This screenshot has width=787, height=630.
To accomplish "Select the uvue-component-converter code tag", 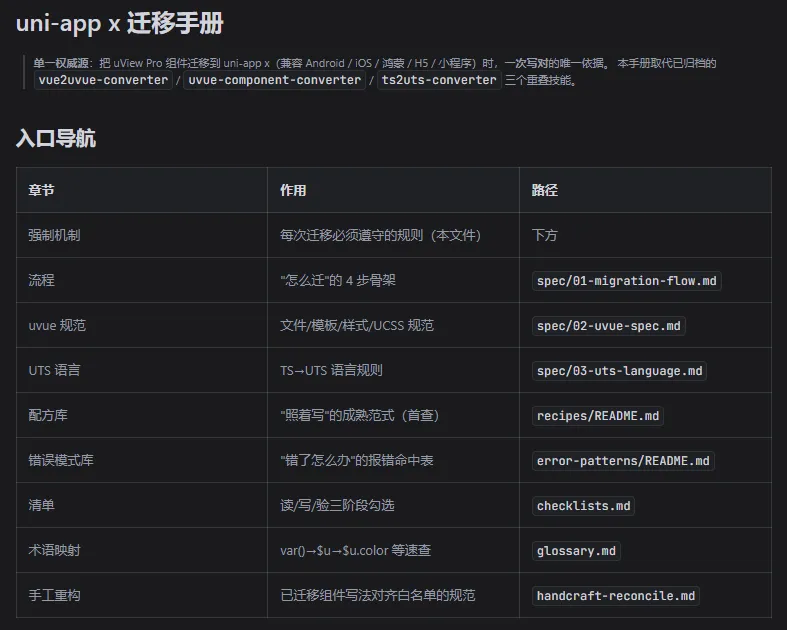I will (x=274, y=80).
